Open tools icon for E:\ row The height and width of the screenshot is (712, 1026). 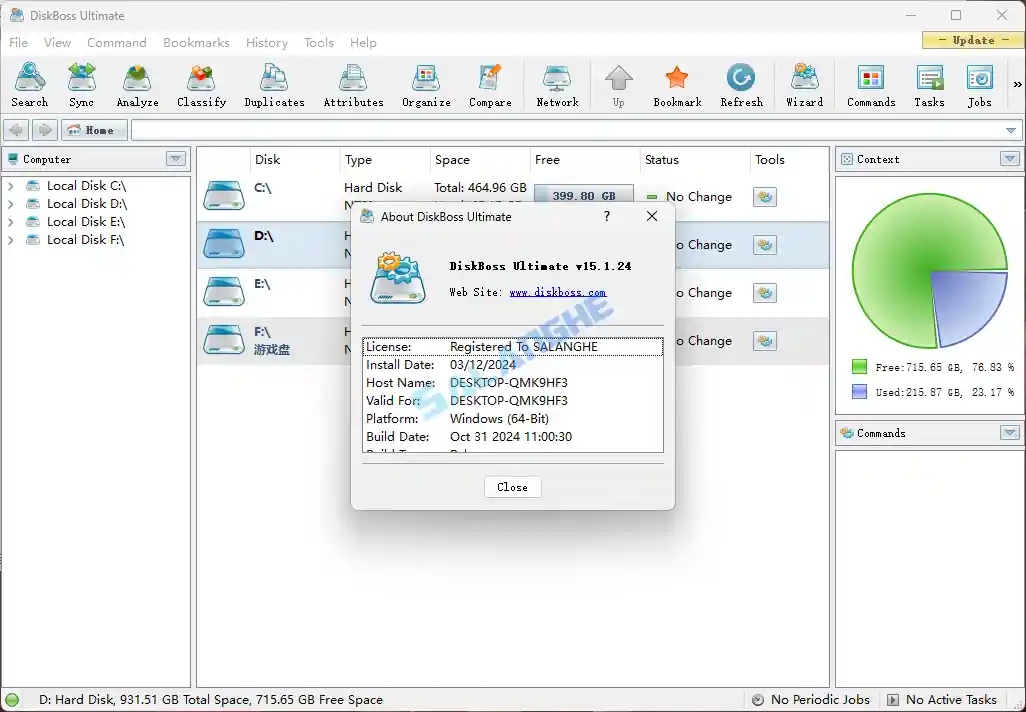coord(765,293)
